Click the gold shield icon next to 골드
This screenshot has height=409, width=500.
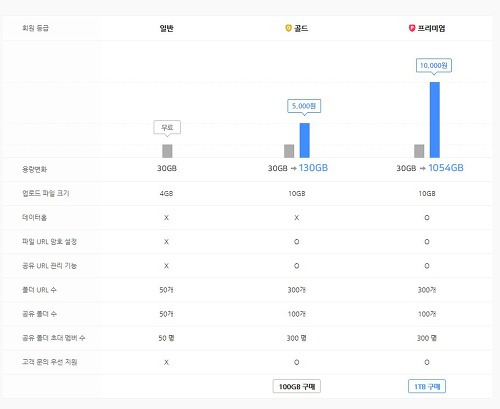point(289,28)
